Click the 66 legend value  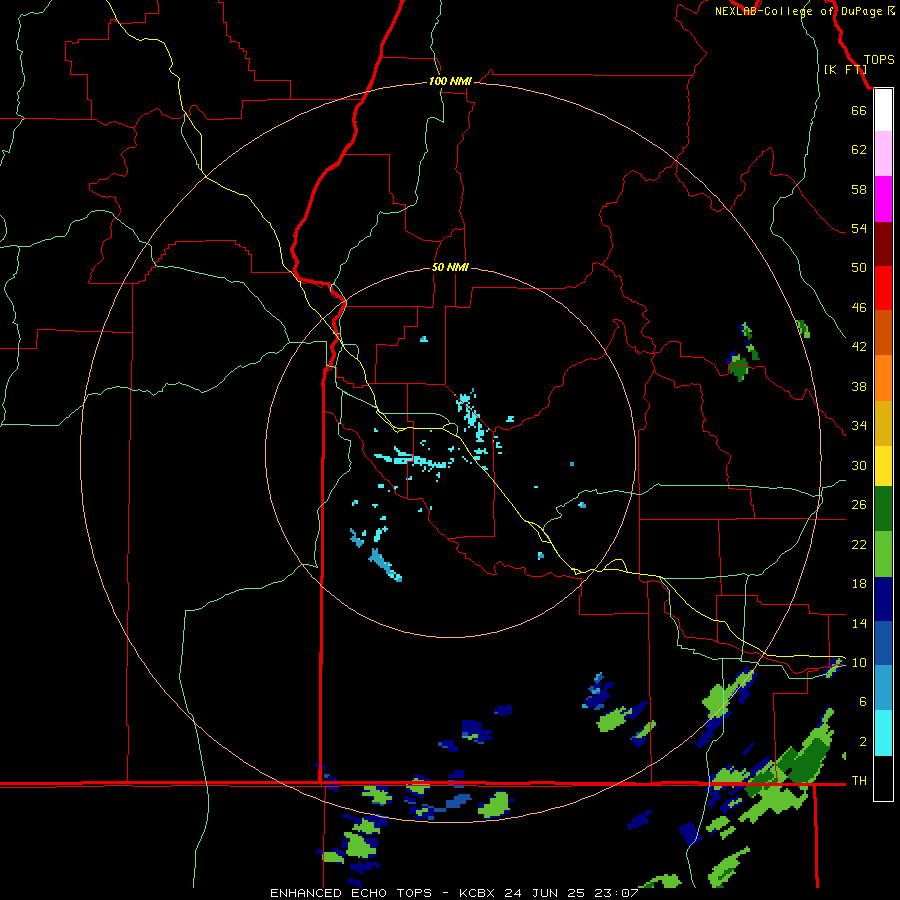pyautogui.click(x=859, y=111)
